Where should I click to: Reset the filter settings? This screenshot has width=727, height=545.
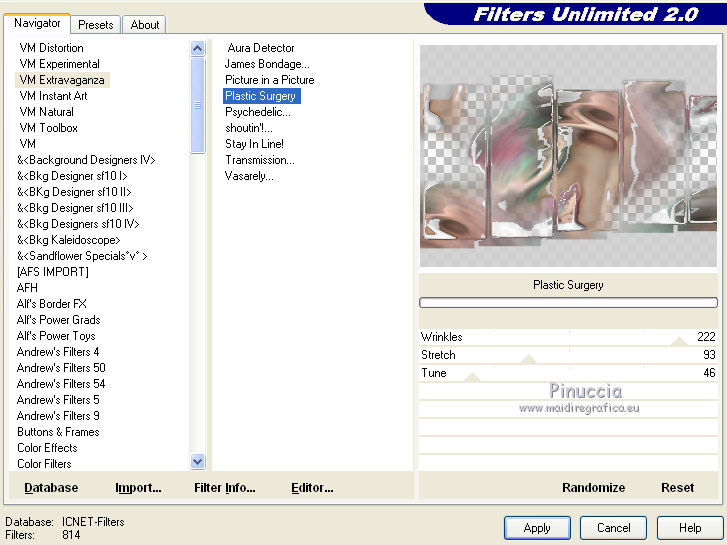tap(677, 487)
